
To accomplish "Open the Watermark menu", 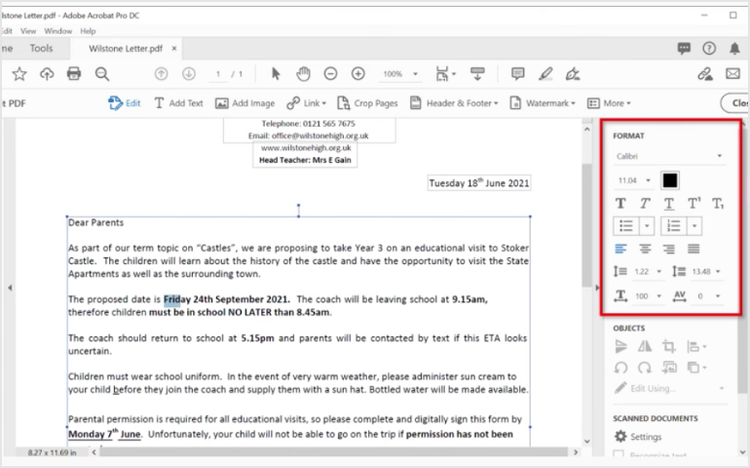I will (x=542, y=103).
